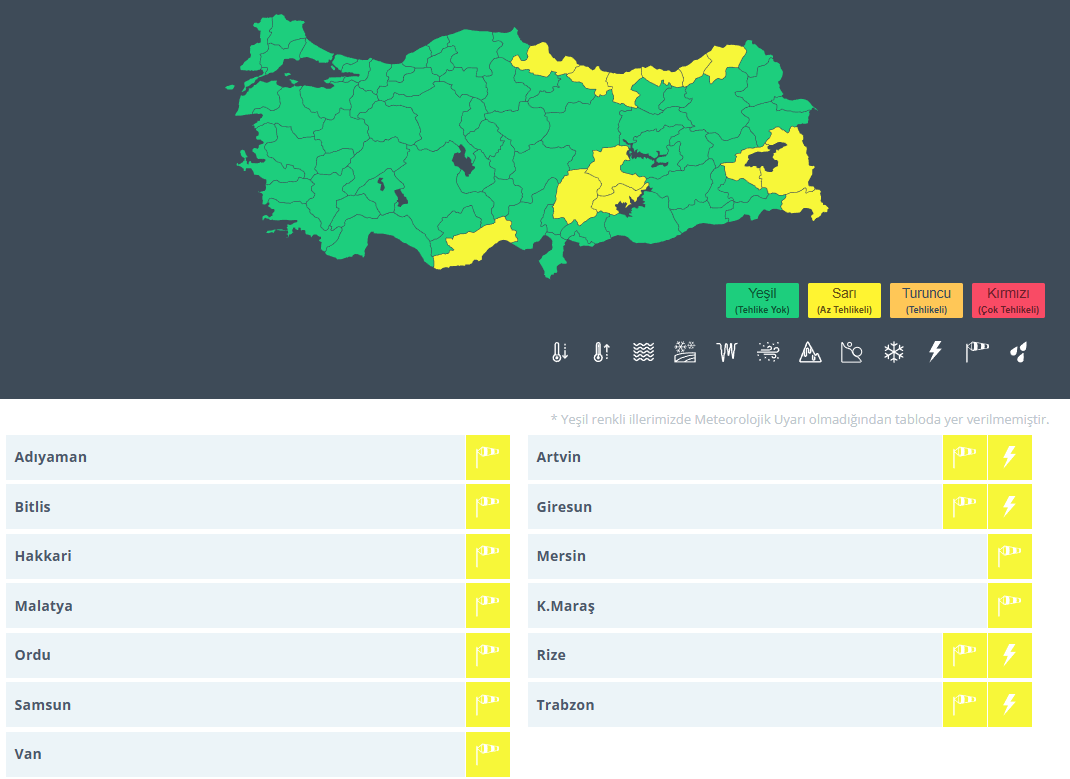Click the avalanche mountain icon
The height and width of the screenshot is (779, 1070).
pyautogui.click(x=810, y=352)
